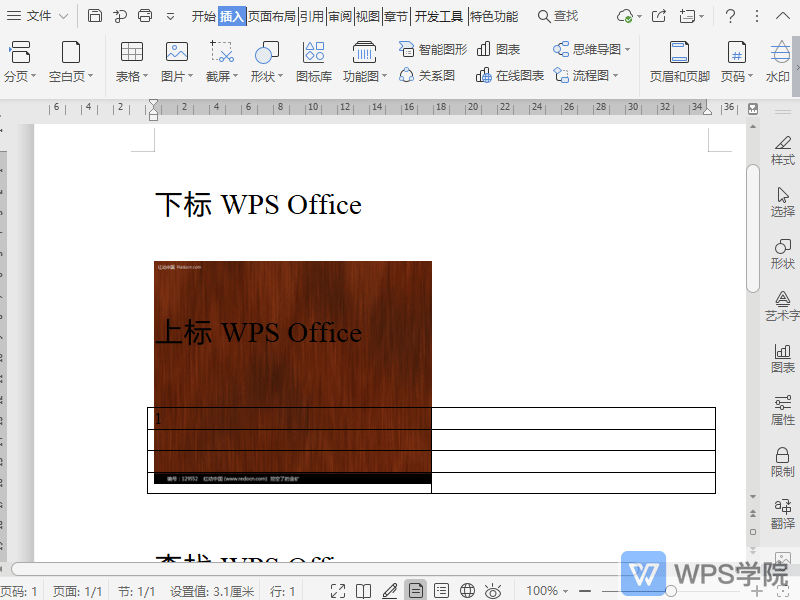
Task: Insert a 图表 chart from the ribbon
Action: (498, 49)
